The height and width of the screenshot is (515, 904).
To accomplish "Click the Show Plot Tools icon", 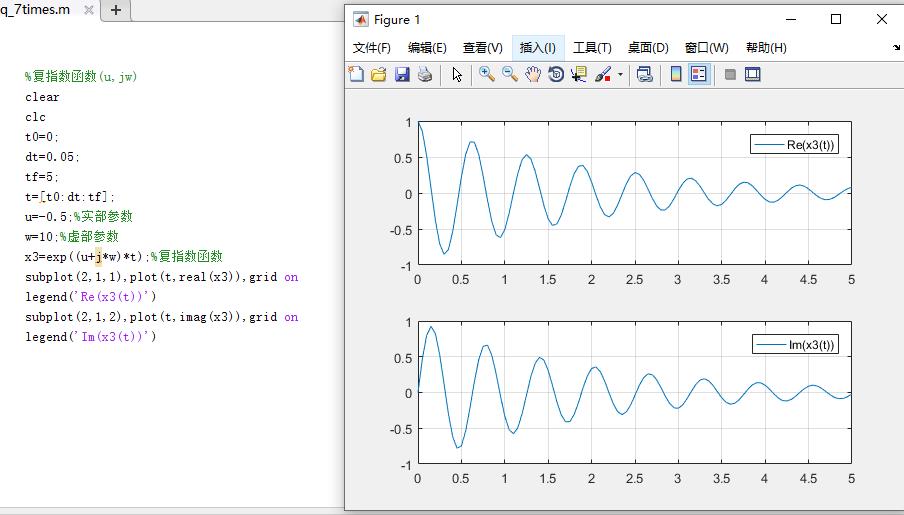I will (x=752, y=74).
